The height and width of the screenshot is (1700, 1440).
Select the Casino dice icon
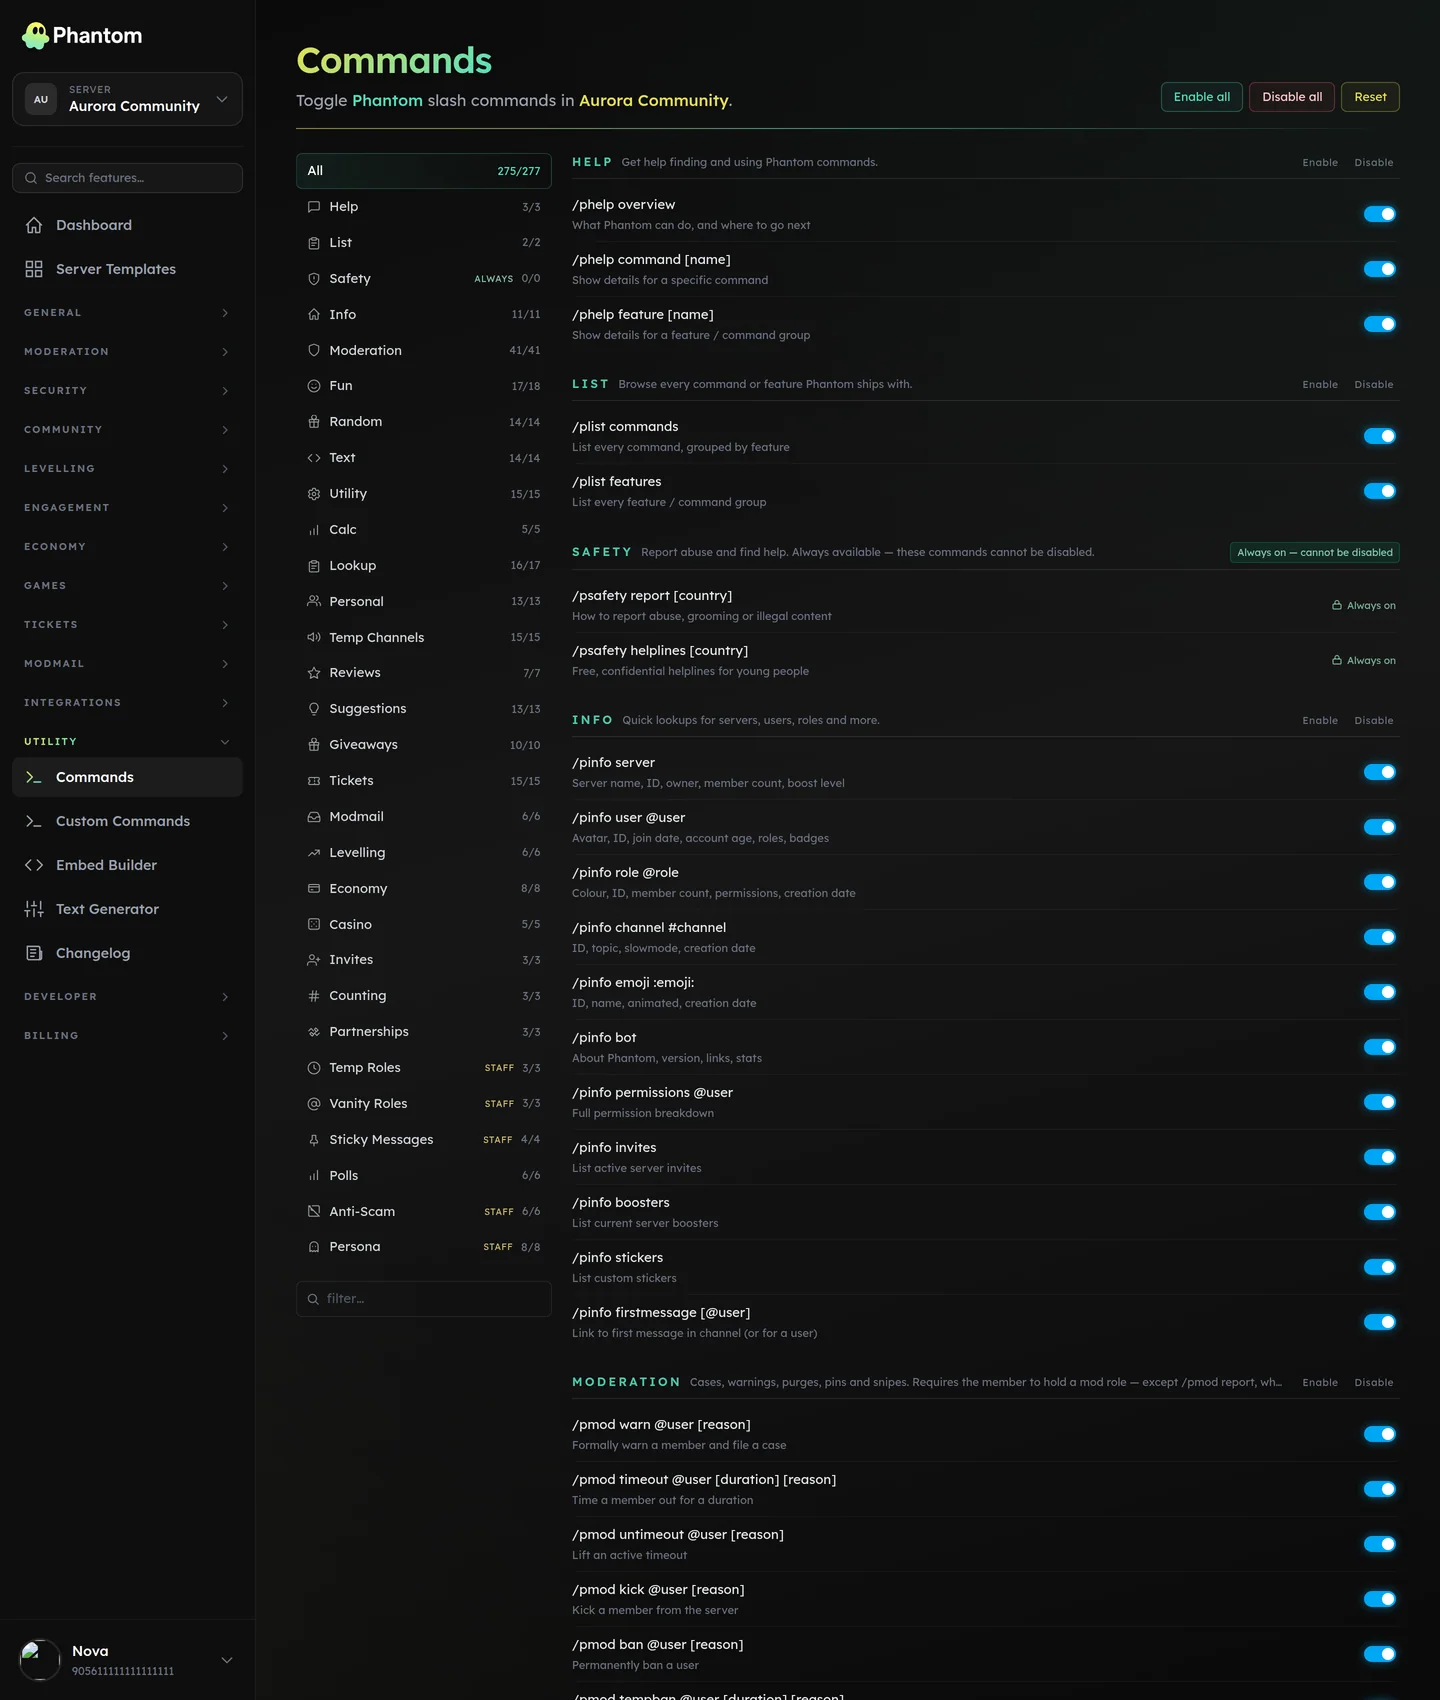click(x=314, y=925)
